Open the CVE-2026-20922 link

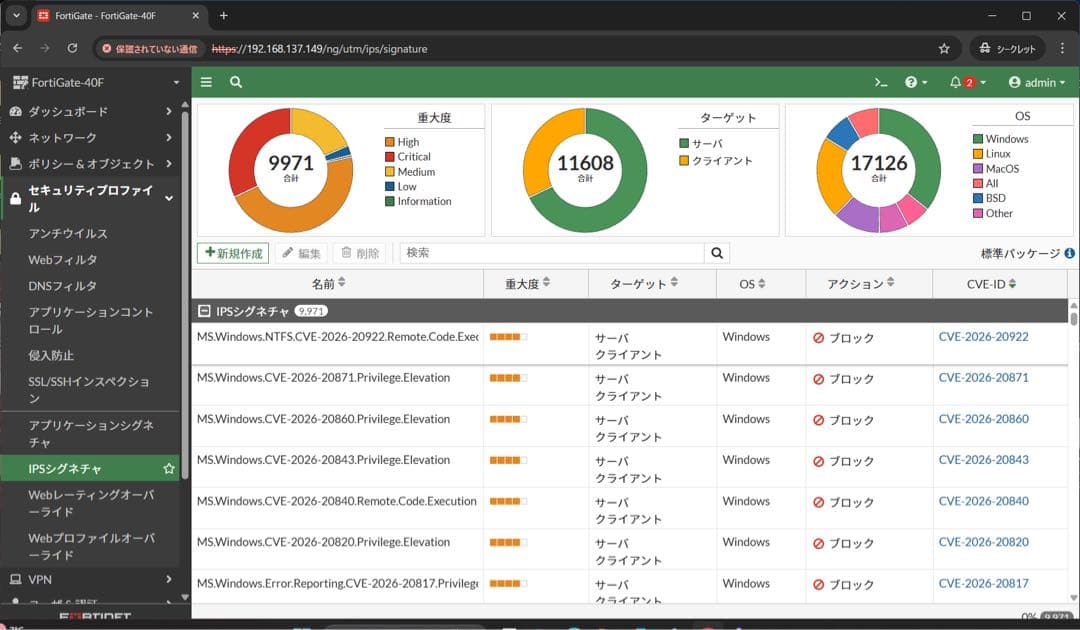(x=984, y=337)
